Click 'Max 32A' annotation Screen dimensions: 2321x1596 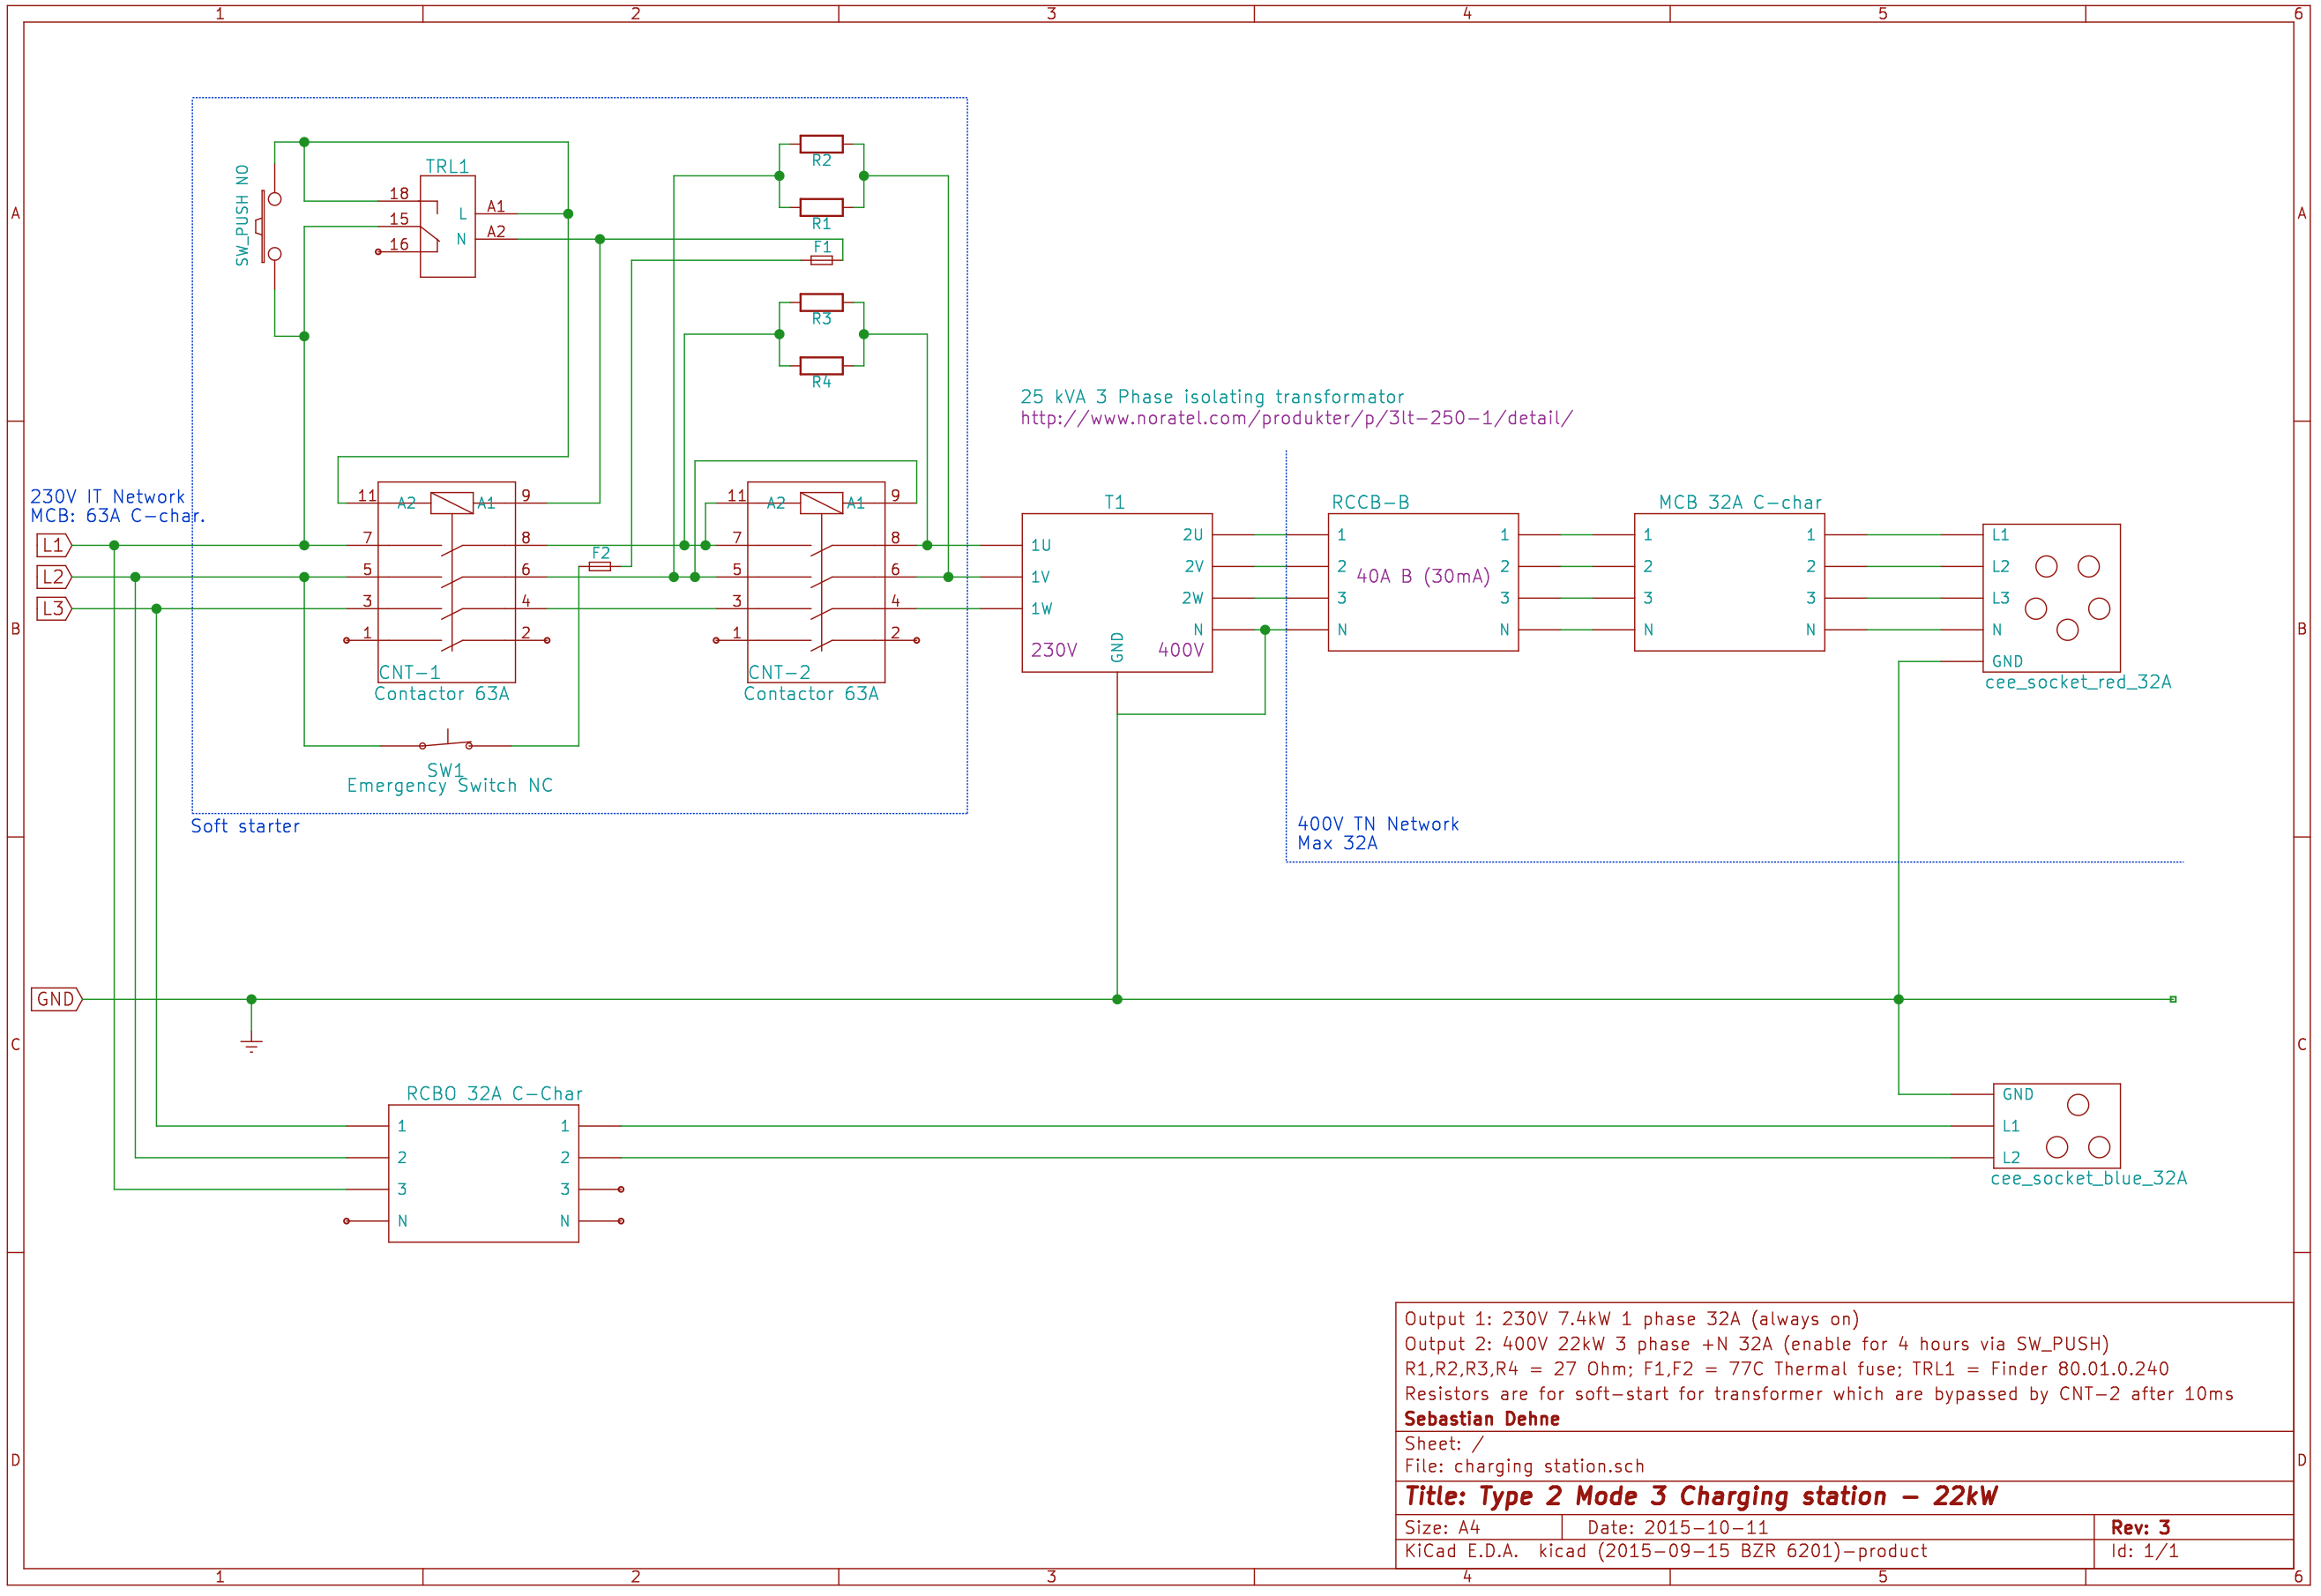point(1337,843)
